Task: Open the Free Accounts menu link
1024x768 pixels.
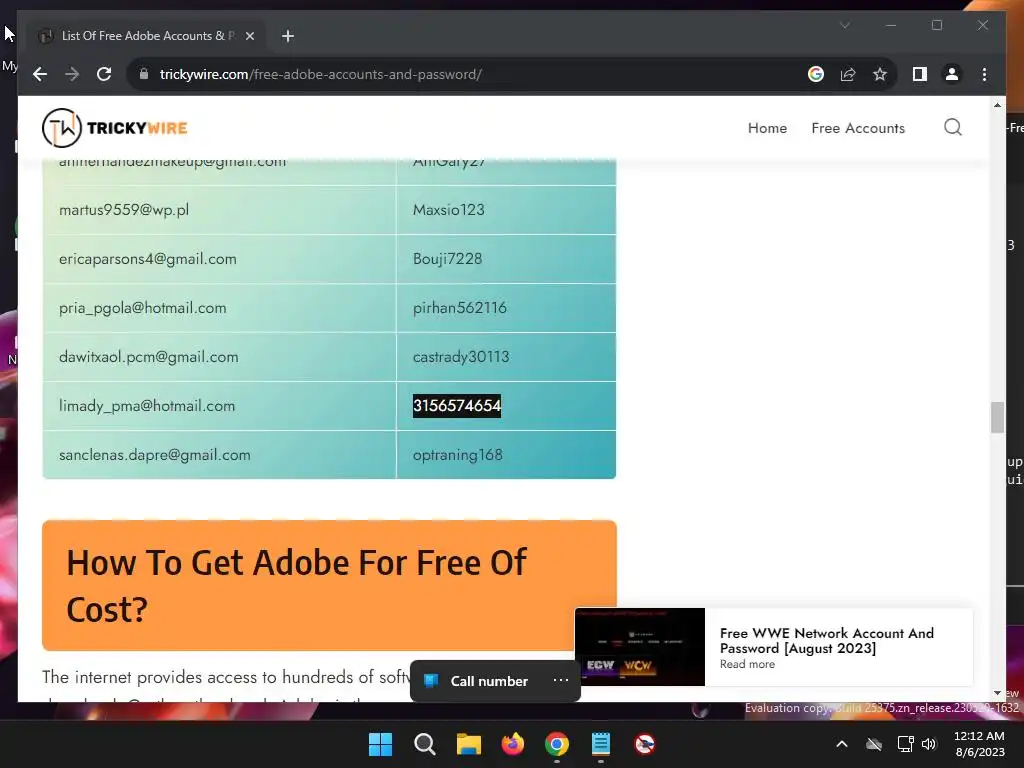Action: coord(858,128)
